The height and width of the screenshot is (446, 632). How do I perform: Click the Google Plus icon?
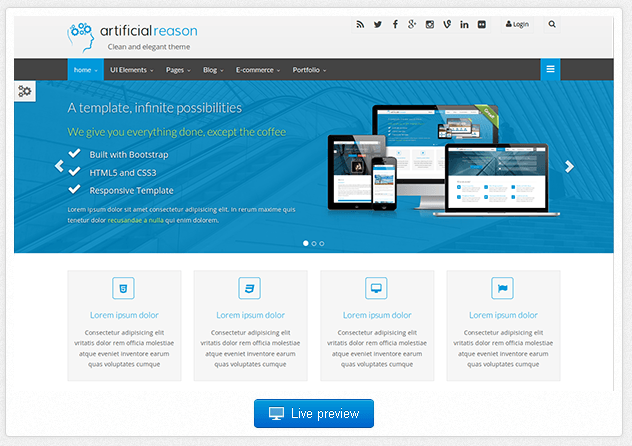(412, 24)
